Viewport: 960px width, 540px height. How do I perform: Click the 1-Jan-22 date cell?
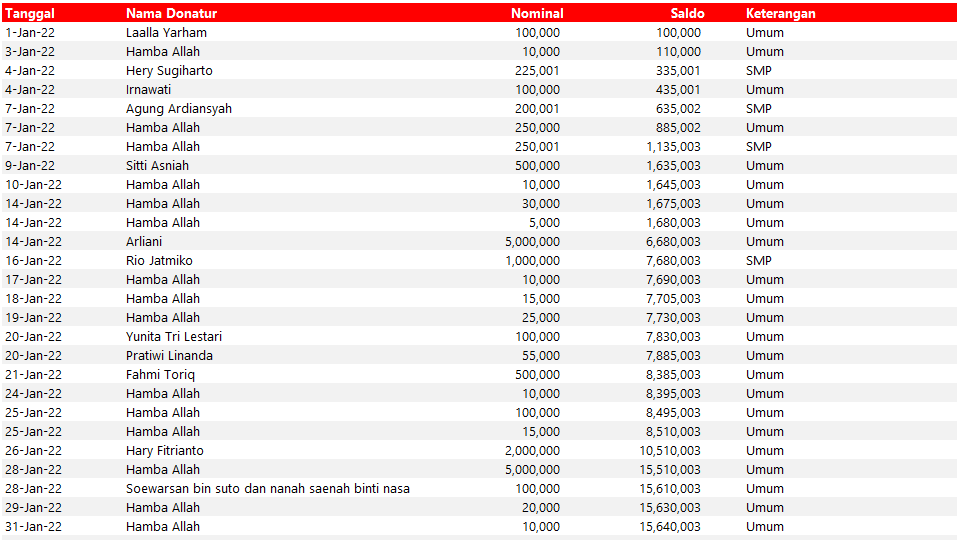[x=30, y=32]
